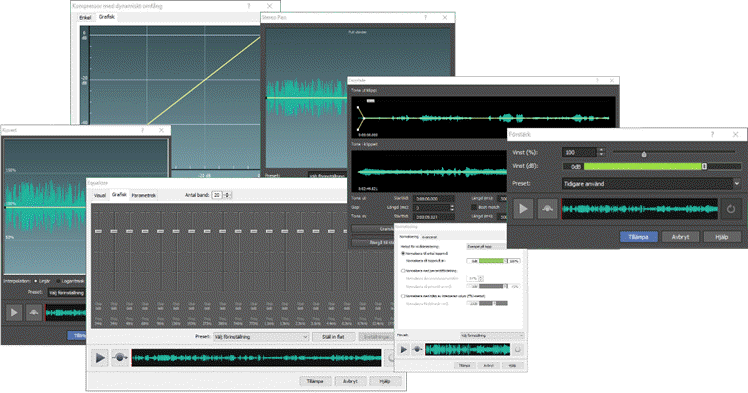Click Antal band value field in Equalizer
Image resolution: width=748 pixels, height=393 pixels.
tap(217, 195)
